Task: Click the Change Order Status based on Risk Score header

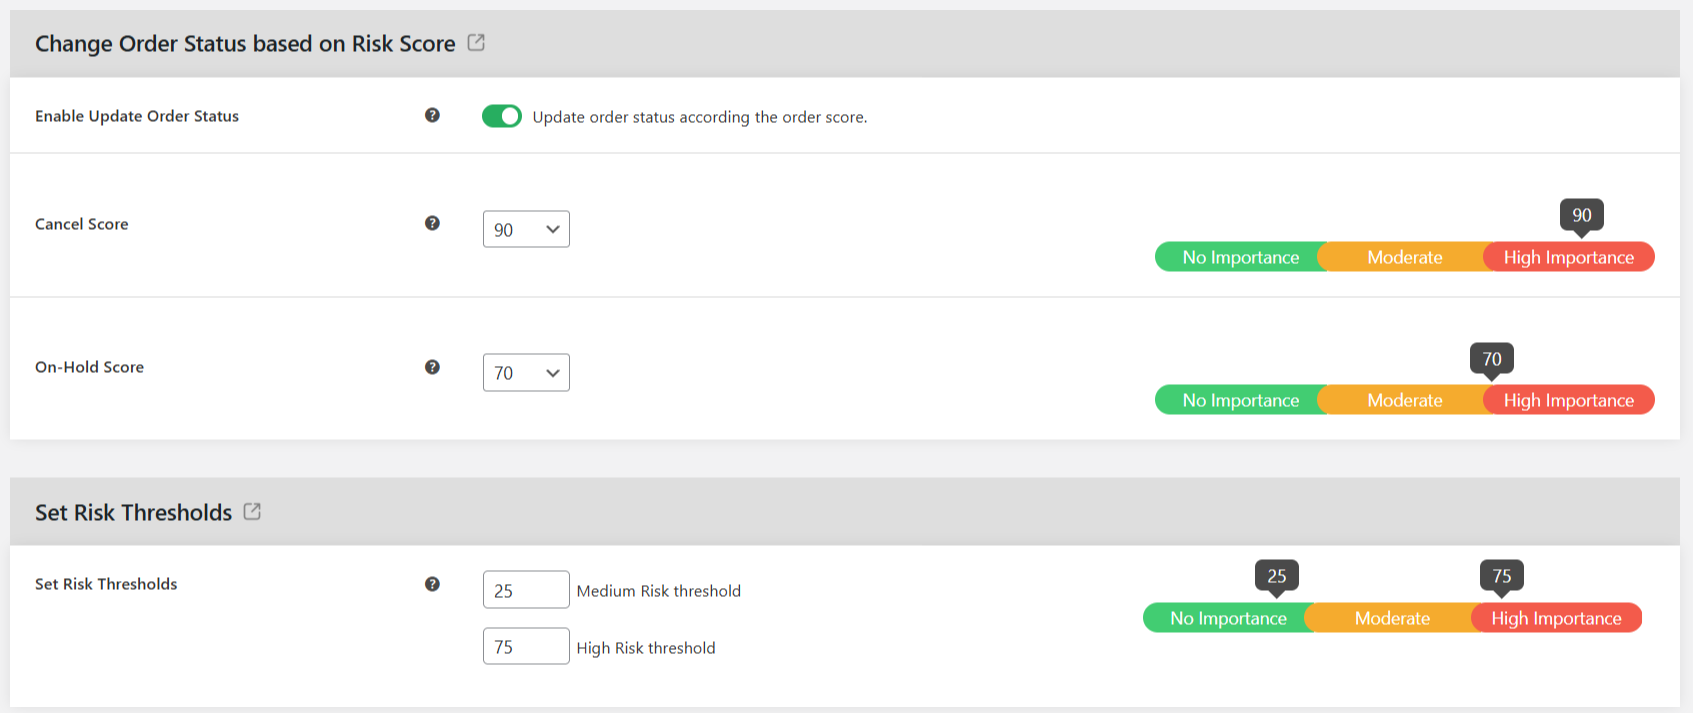Action: click(x=245, y=43)
